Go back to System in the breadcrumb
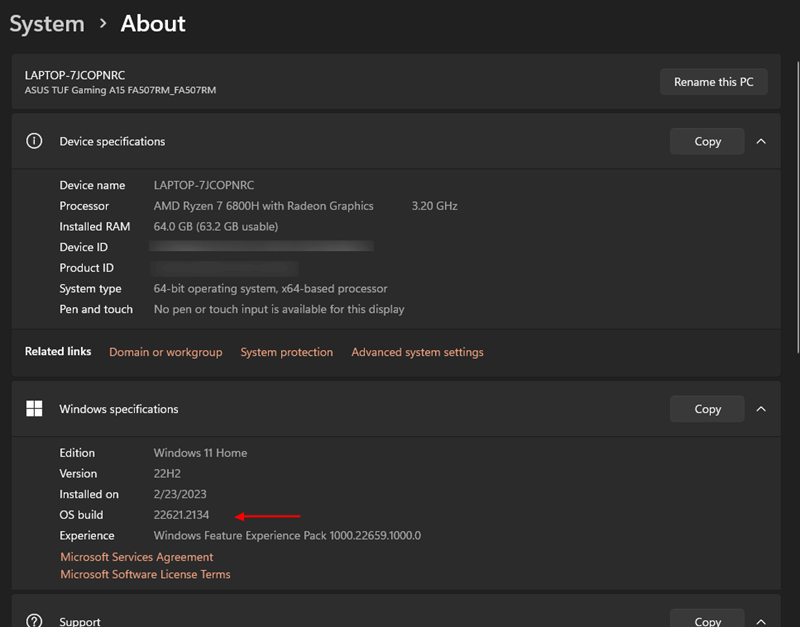800x627 pixels. (47, 24)
